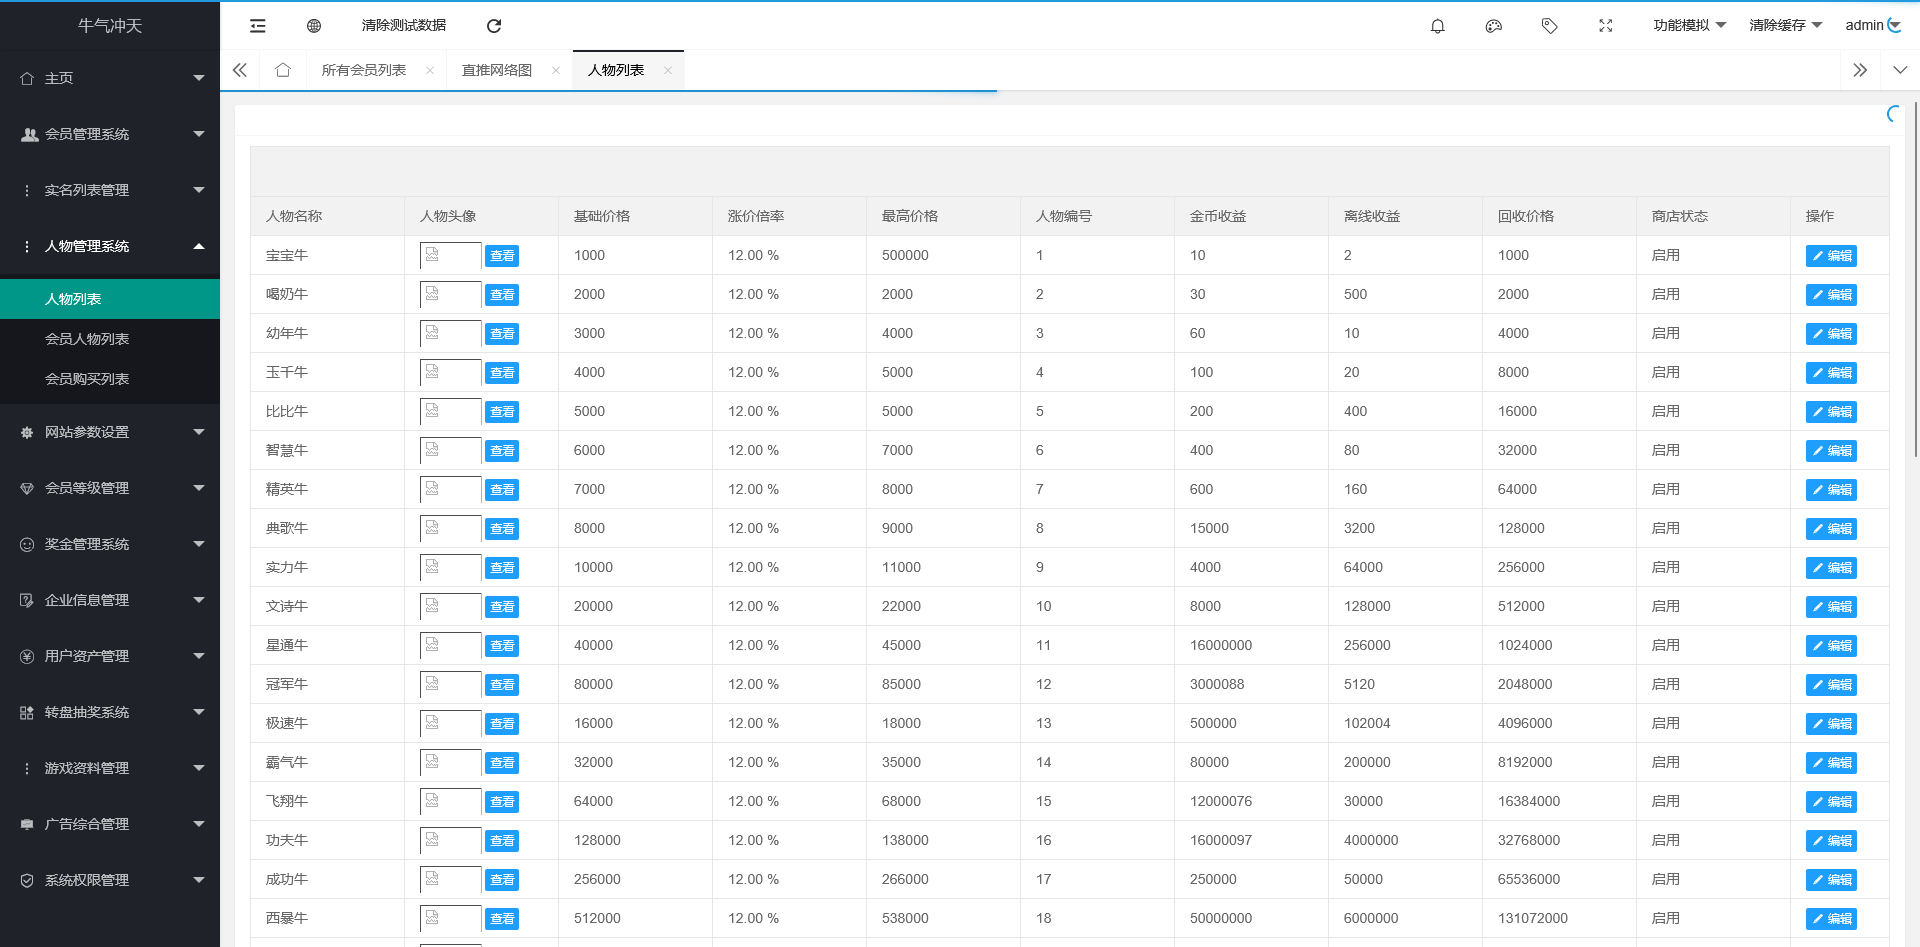Viewport: 1920px width, 947px height.
Task: View avatar of 宝宝牛 via 查看
Action: point(502,256)
